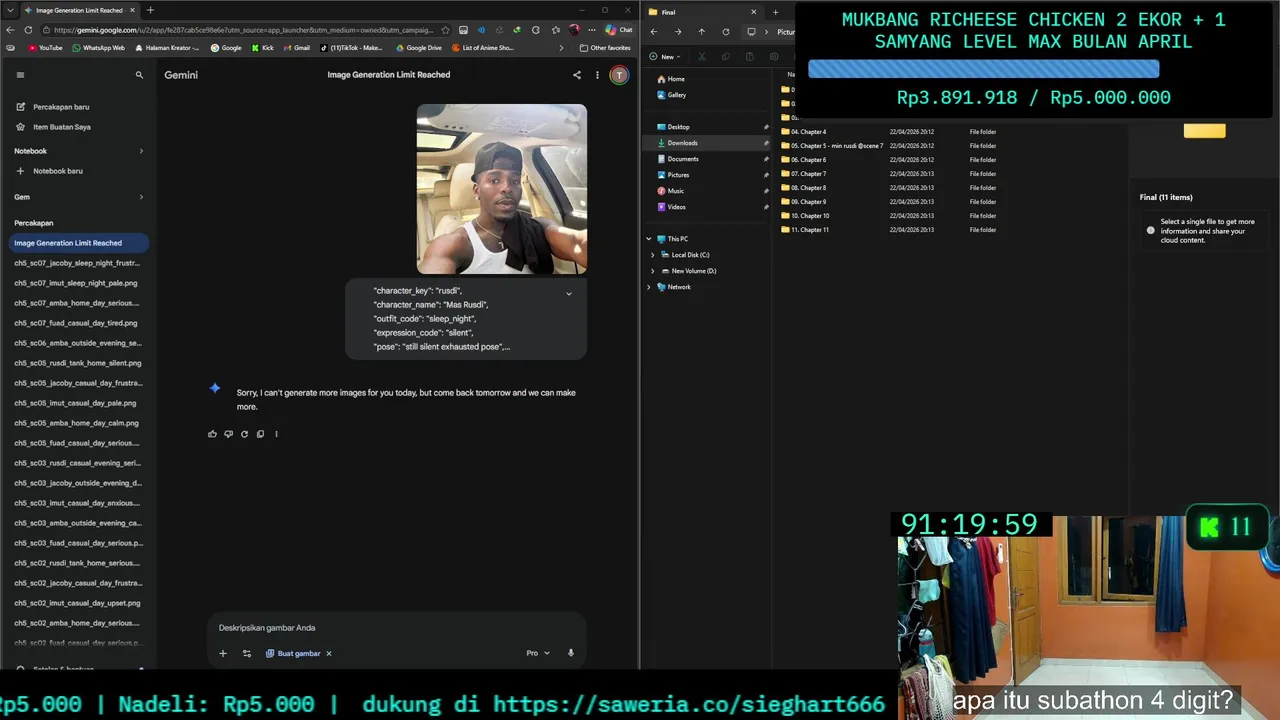Expand Local Disk (C:) in navigation tree
1280x720 pixels.
coord(653,255)
